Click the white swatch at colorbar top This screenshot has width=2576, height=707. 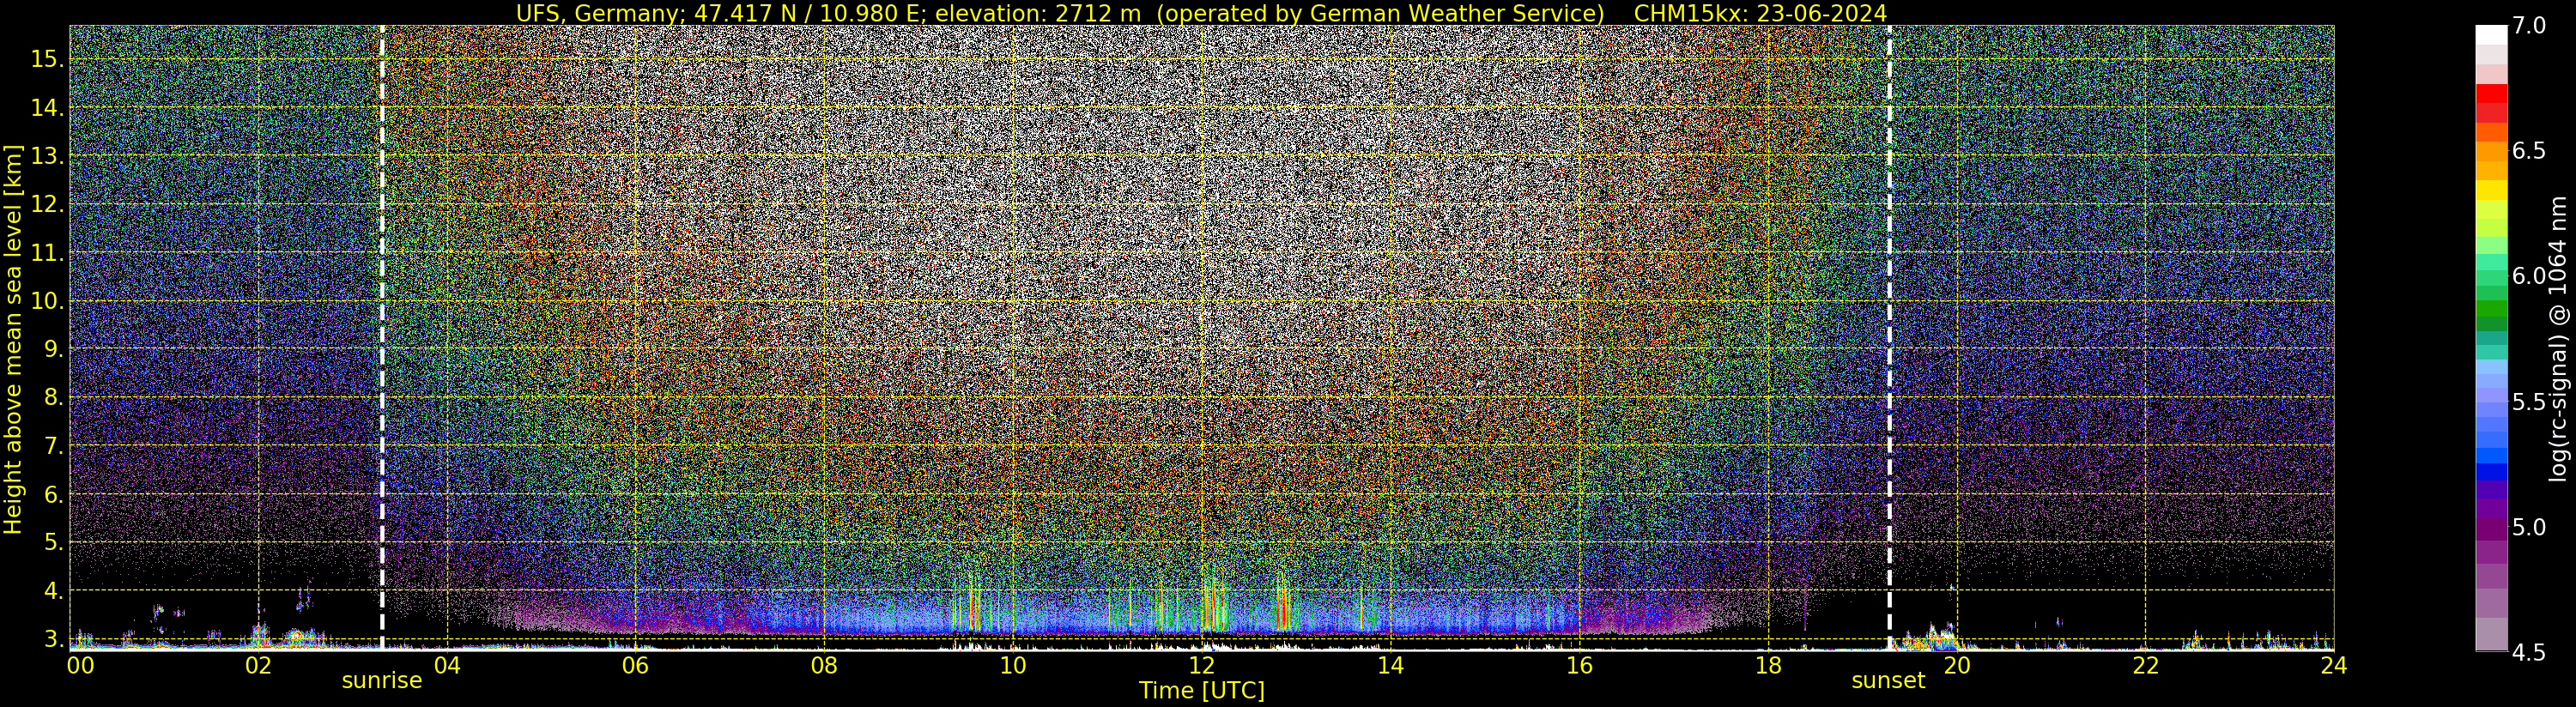coord(2491,35)
